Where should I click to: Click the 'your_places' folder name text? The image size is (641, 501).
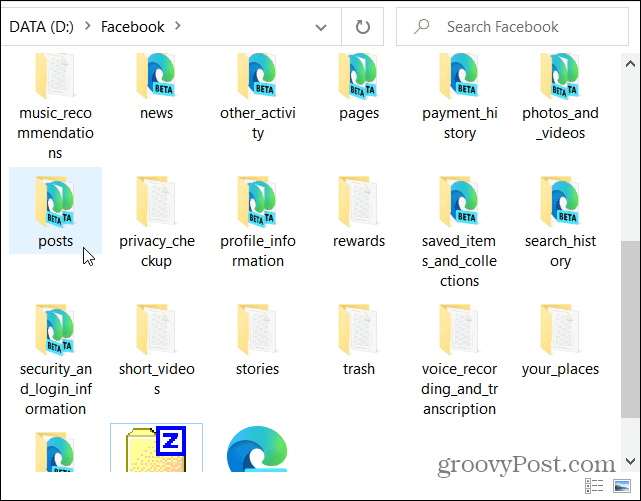(x=560, y=369)
